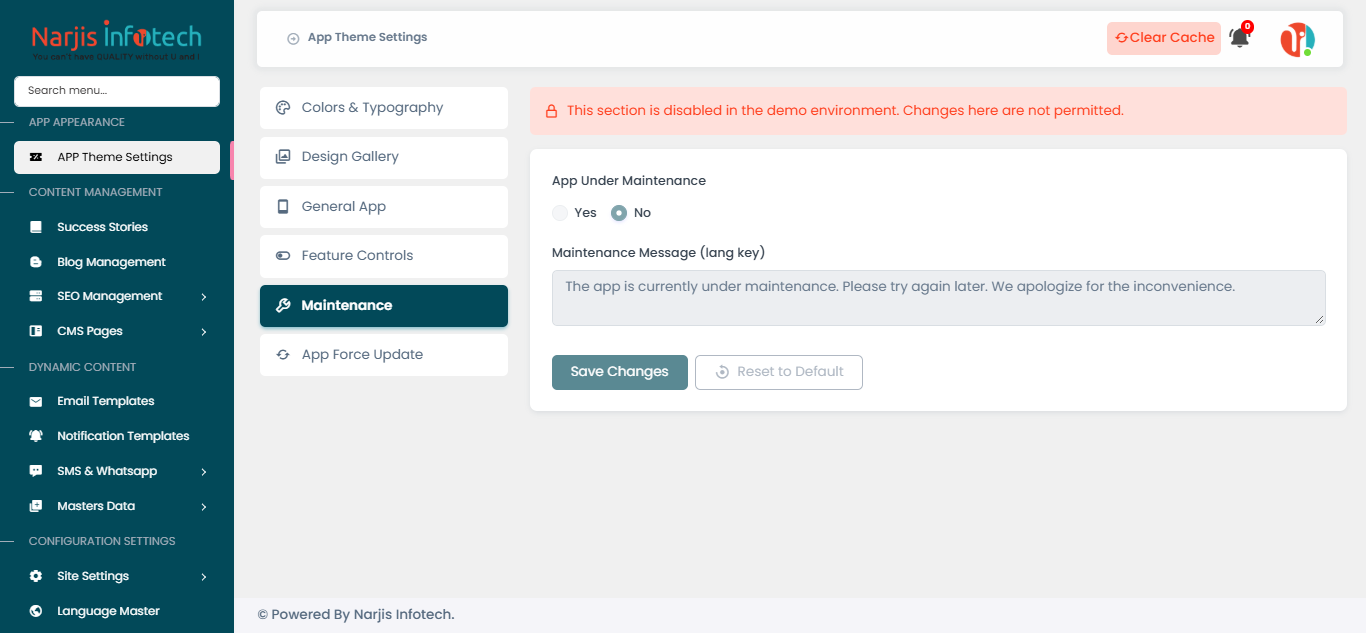Expand the SMS & Whatsapp chevron
Screen dimensions: 1366x633
pos(204,472)
